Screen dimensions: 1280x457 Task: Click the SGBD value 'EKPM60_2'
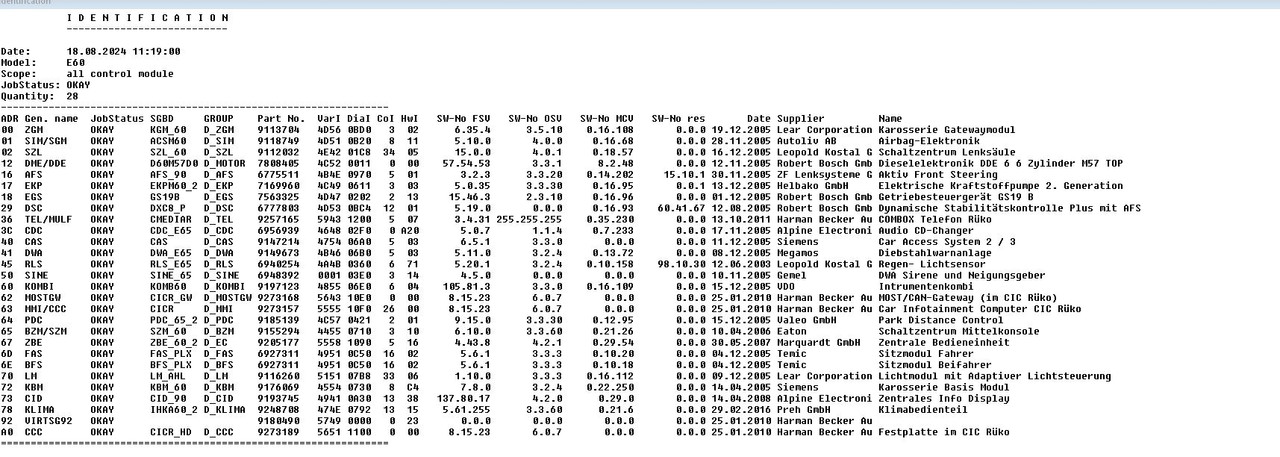pos(174,186)
